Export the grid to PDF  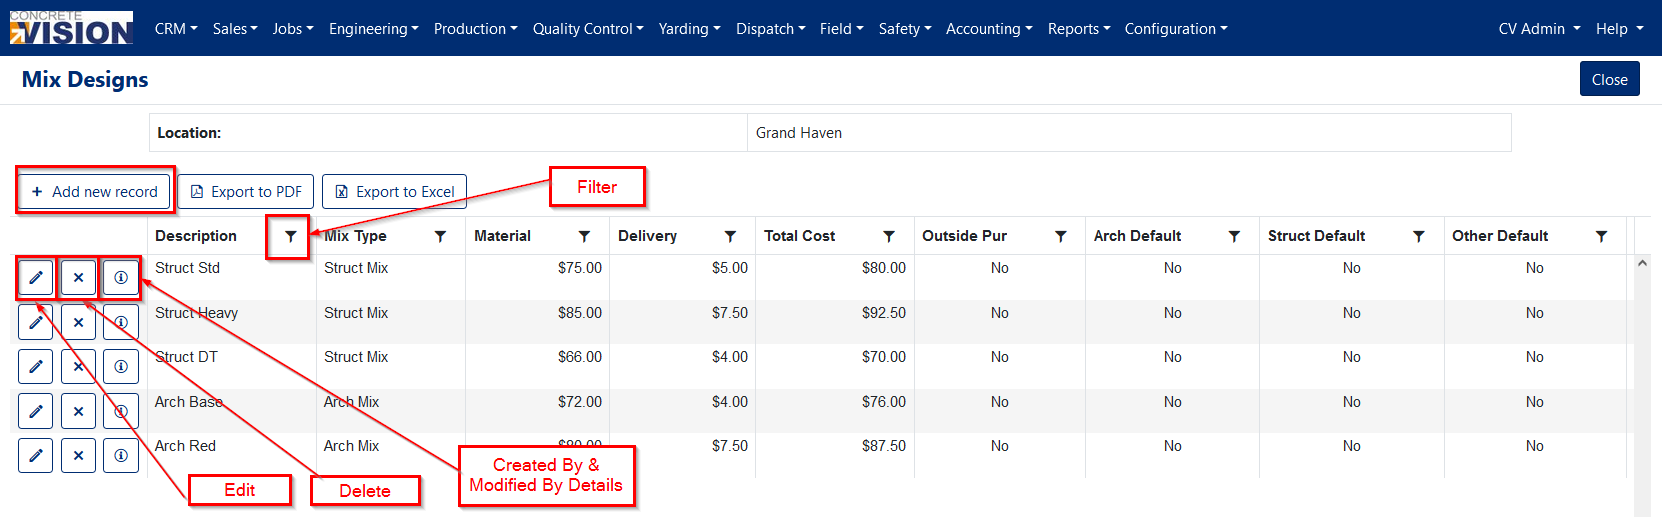point(246,191)
